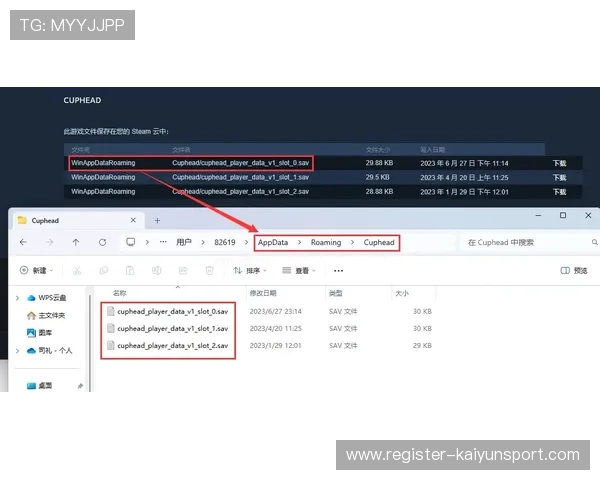Go up one folder level
The image size is (600, 480).
[76, 242]
